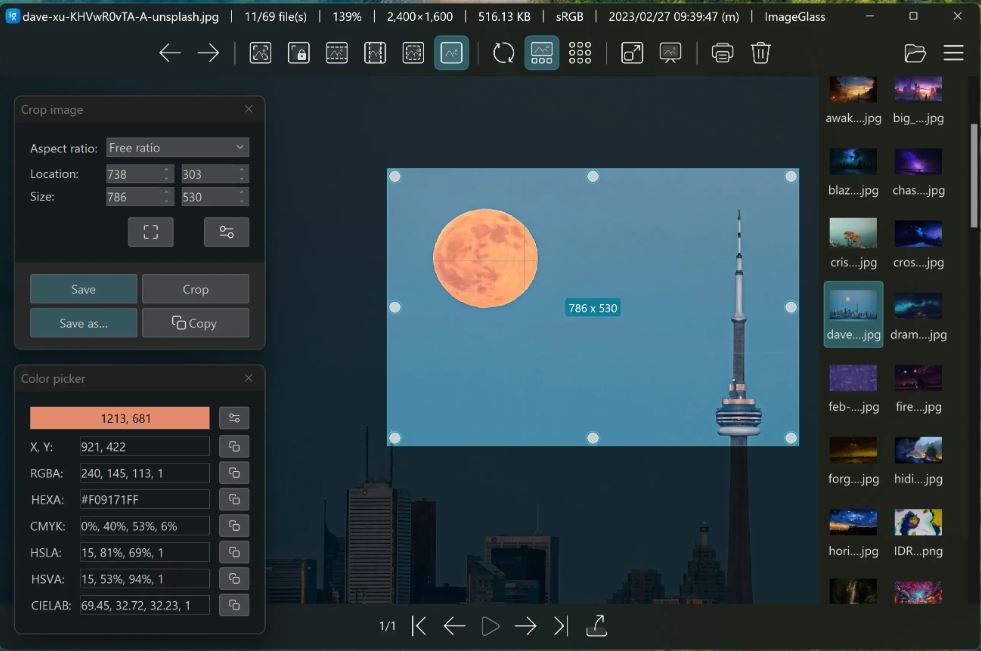
Task: Start slideshow with the presentation icon
Action: tap(670, 53)
